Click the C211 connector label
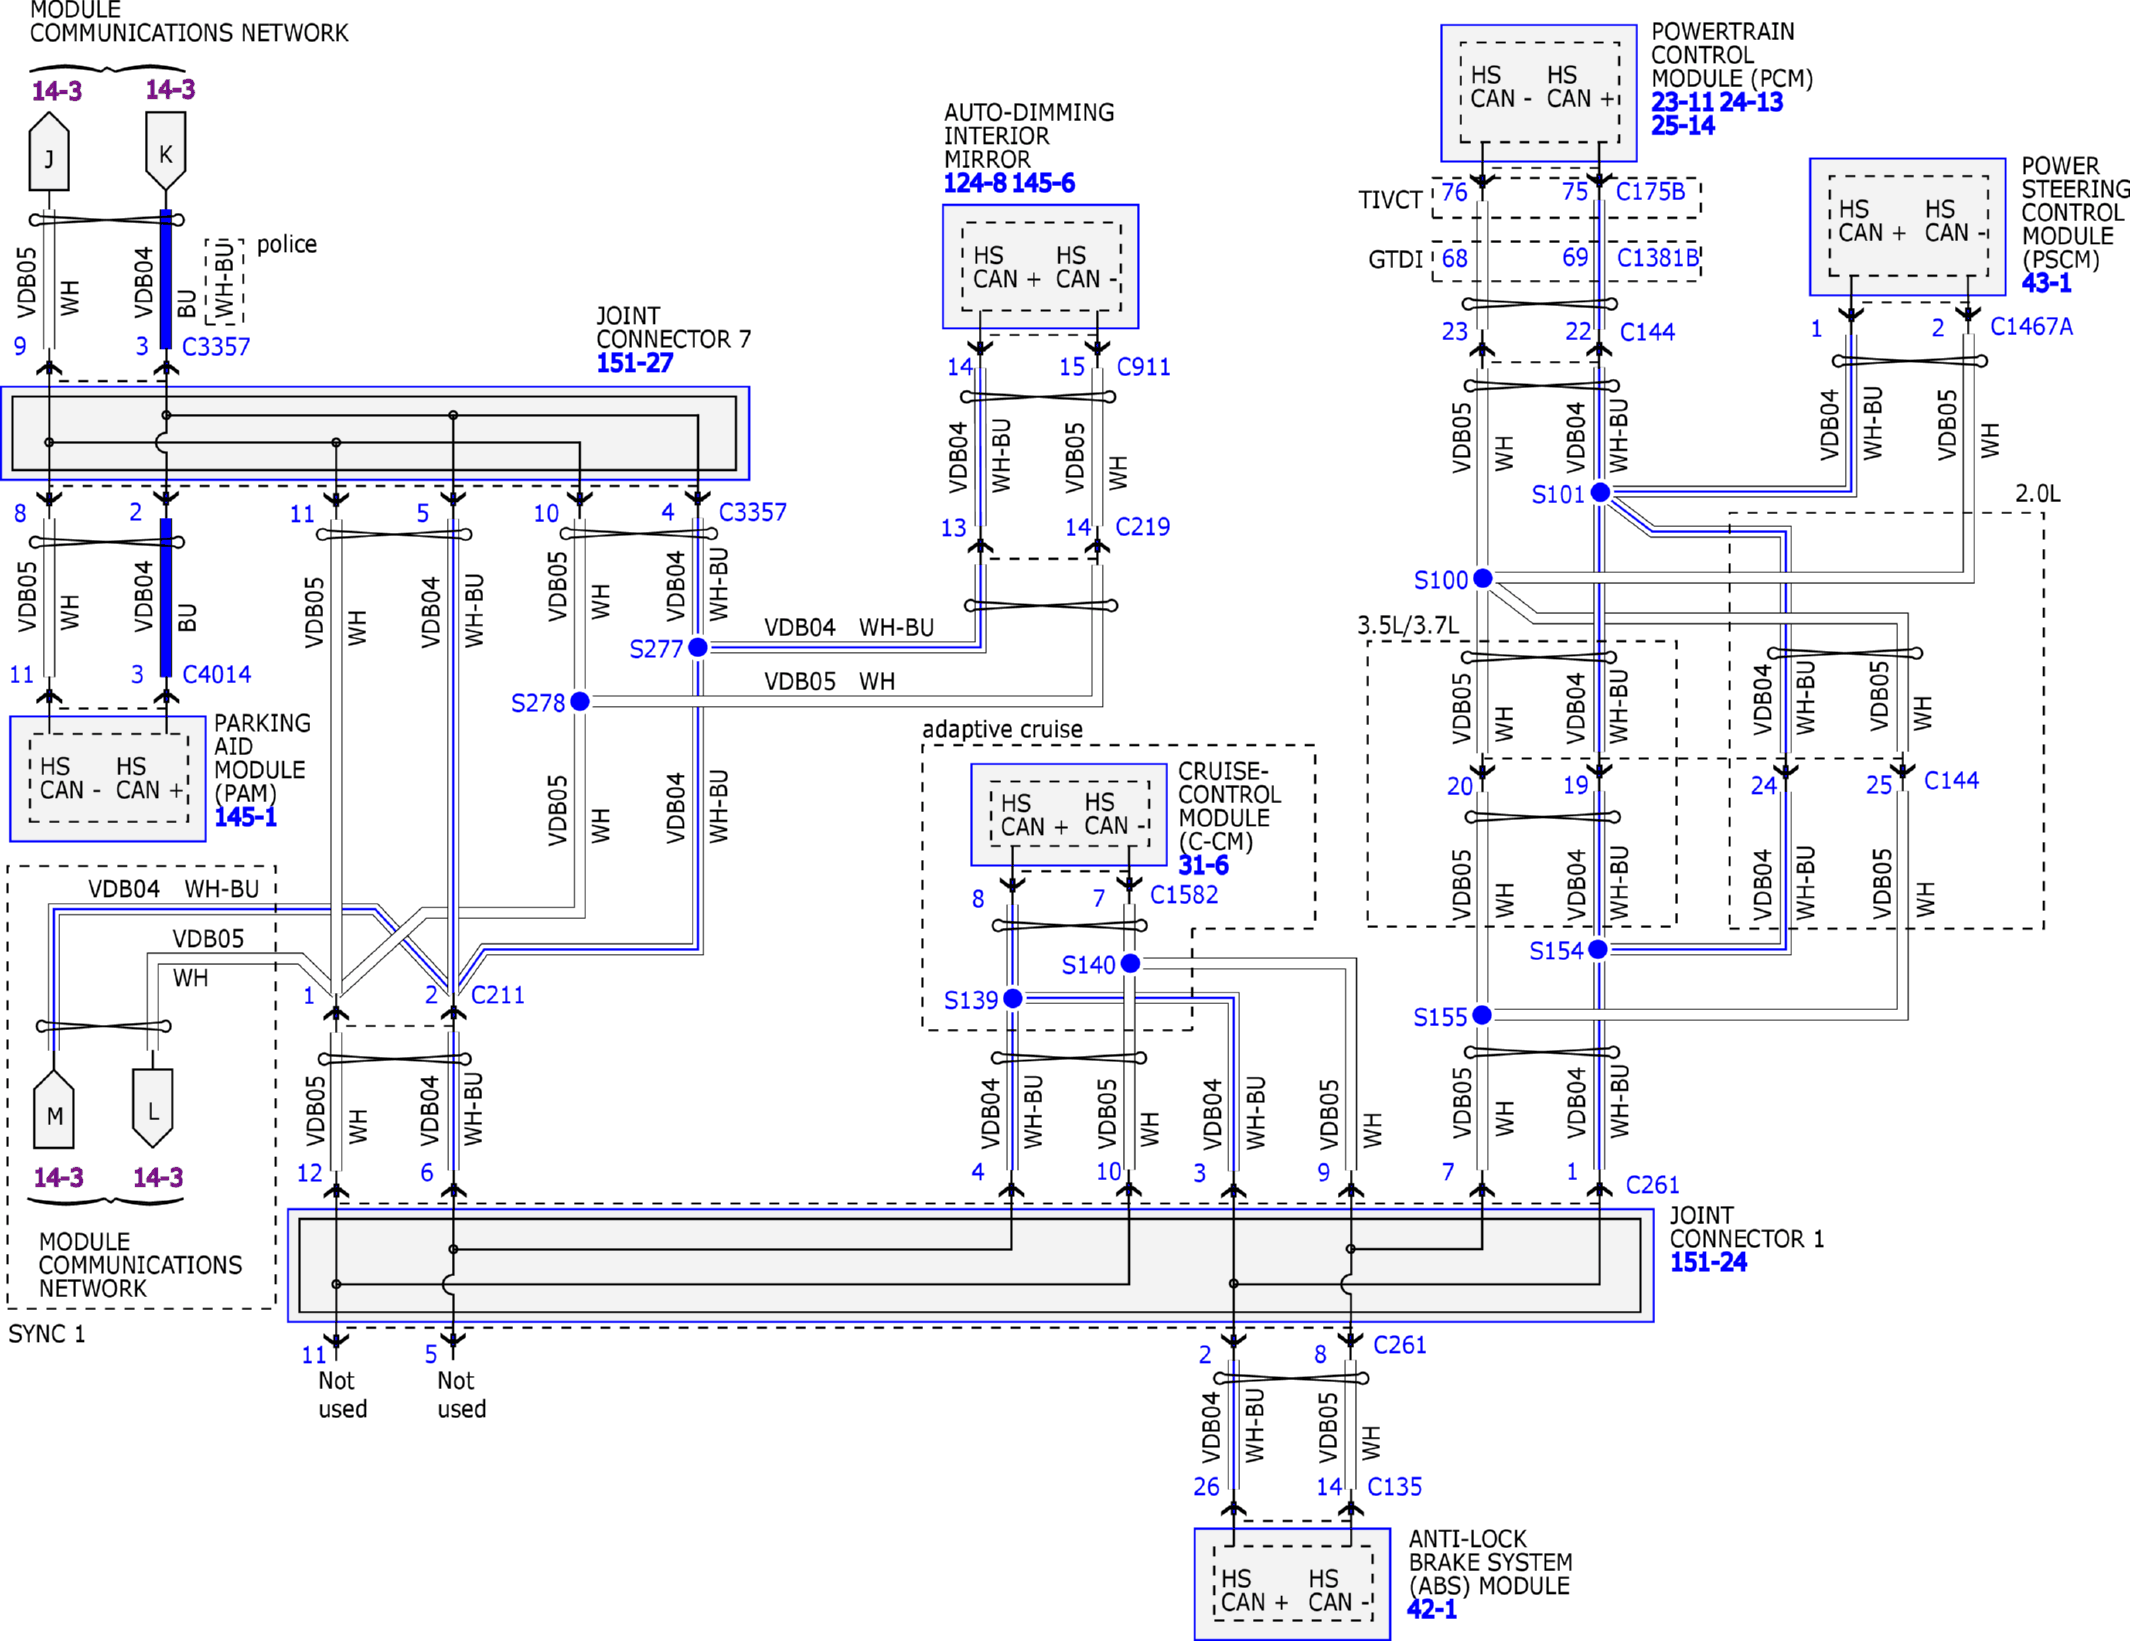This screenshot has height=1641, width=2130. 497,995
